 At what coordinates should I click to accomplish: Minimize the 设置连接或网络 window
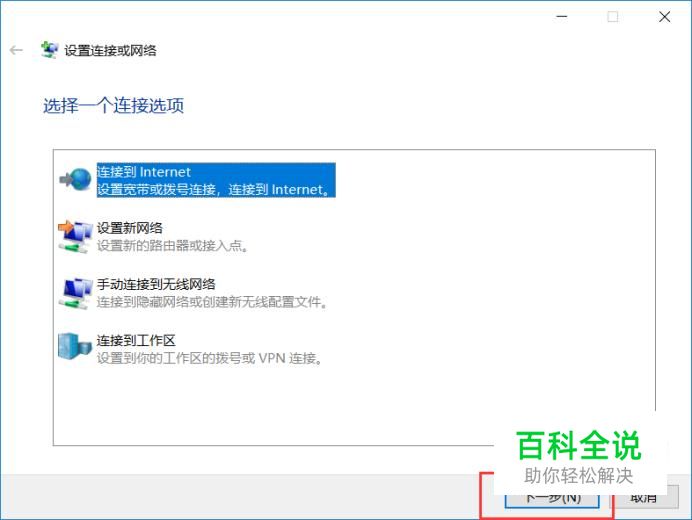click(562, 17)
